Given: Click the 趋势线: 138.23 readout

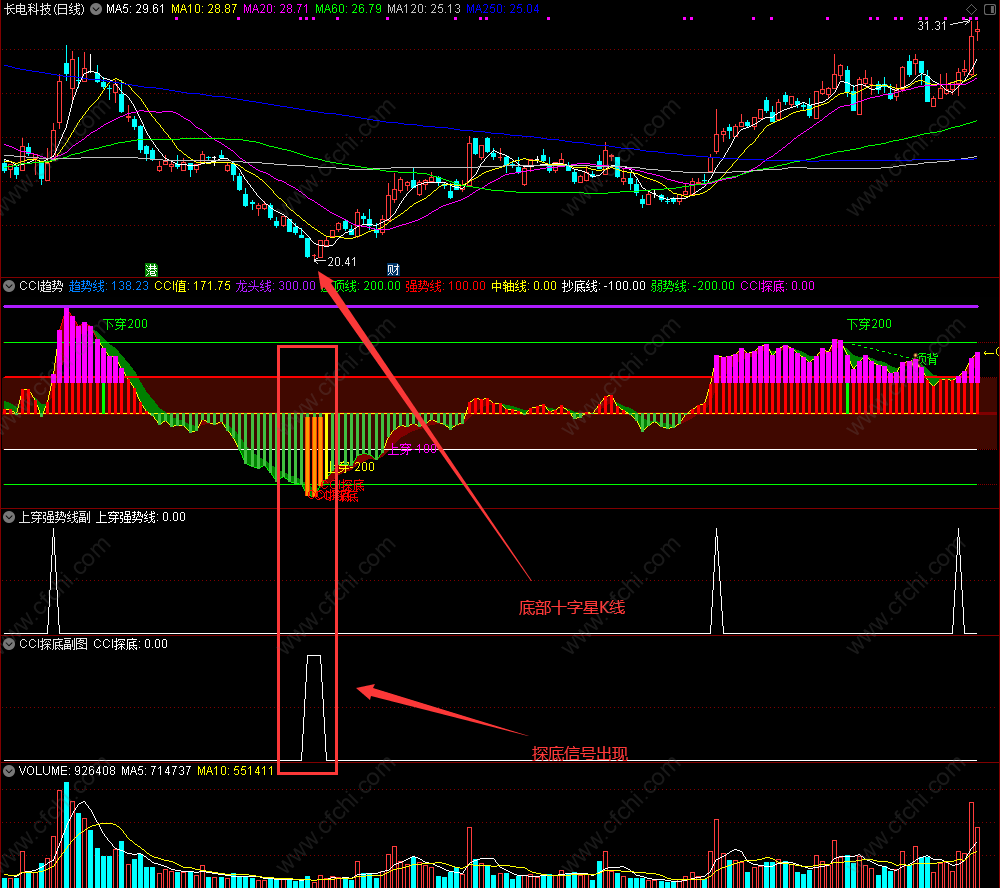Looking at the screenshot, I should click(x=108, y=286).
